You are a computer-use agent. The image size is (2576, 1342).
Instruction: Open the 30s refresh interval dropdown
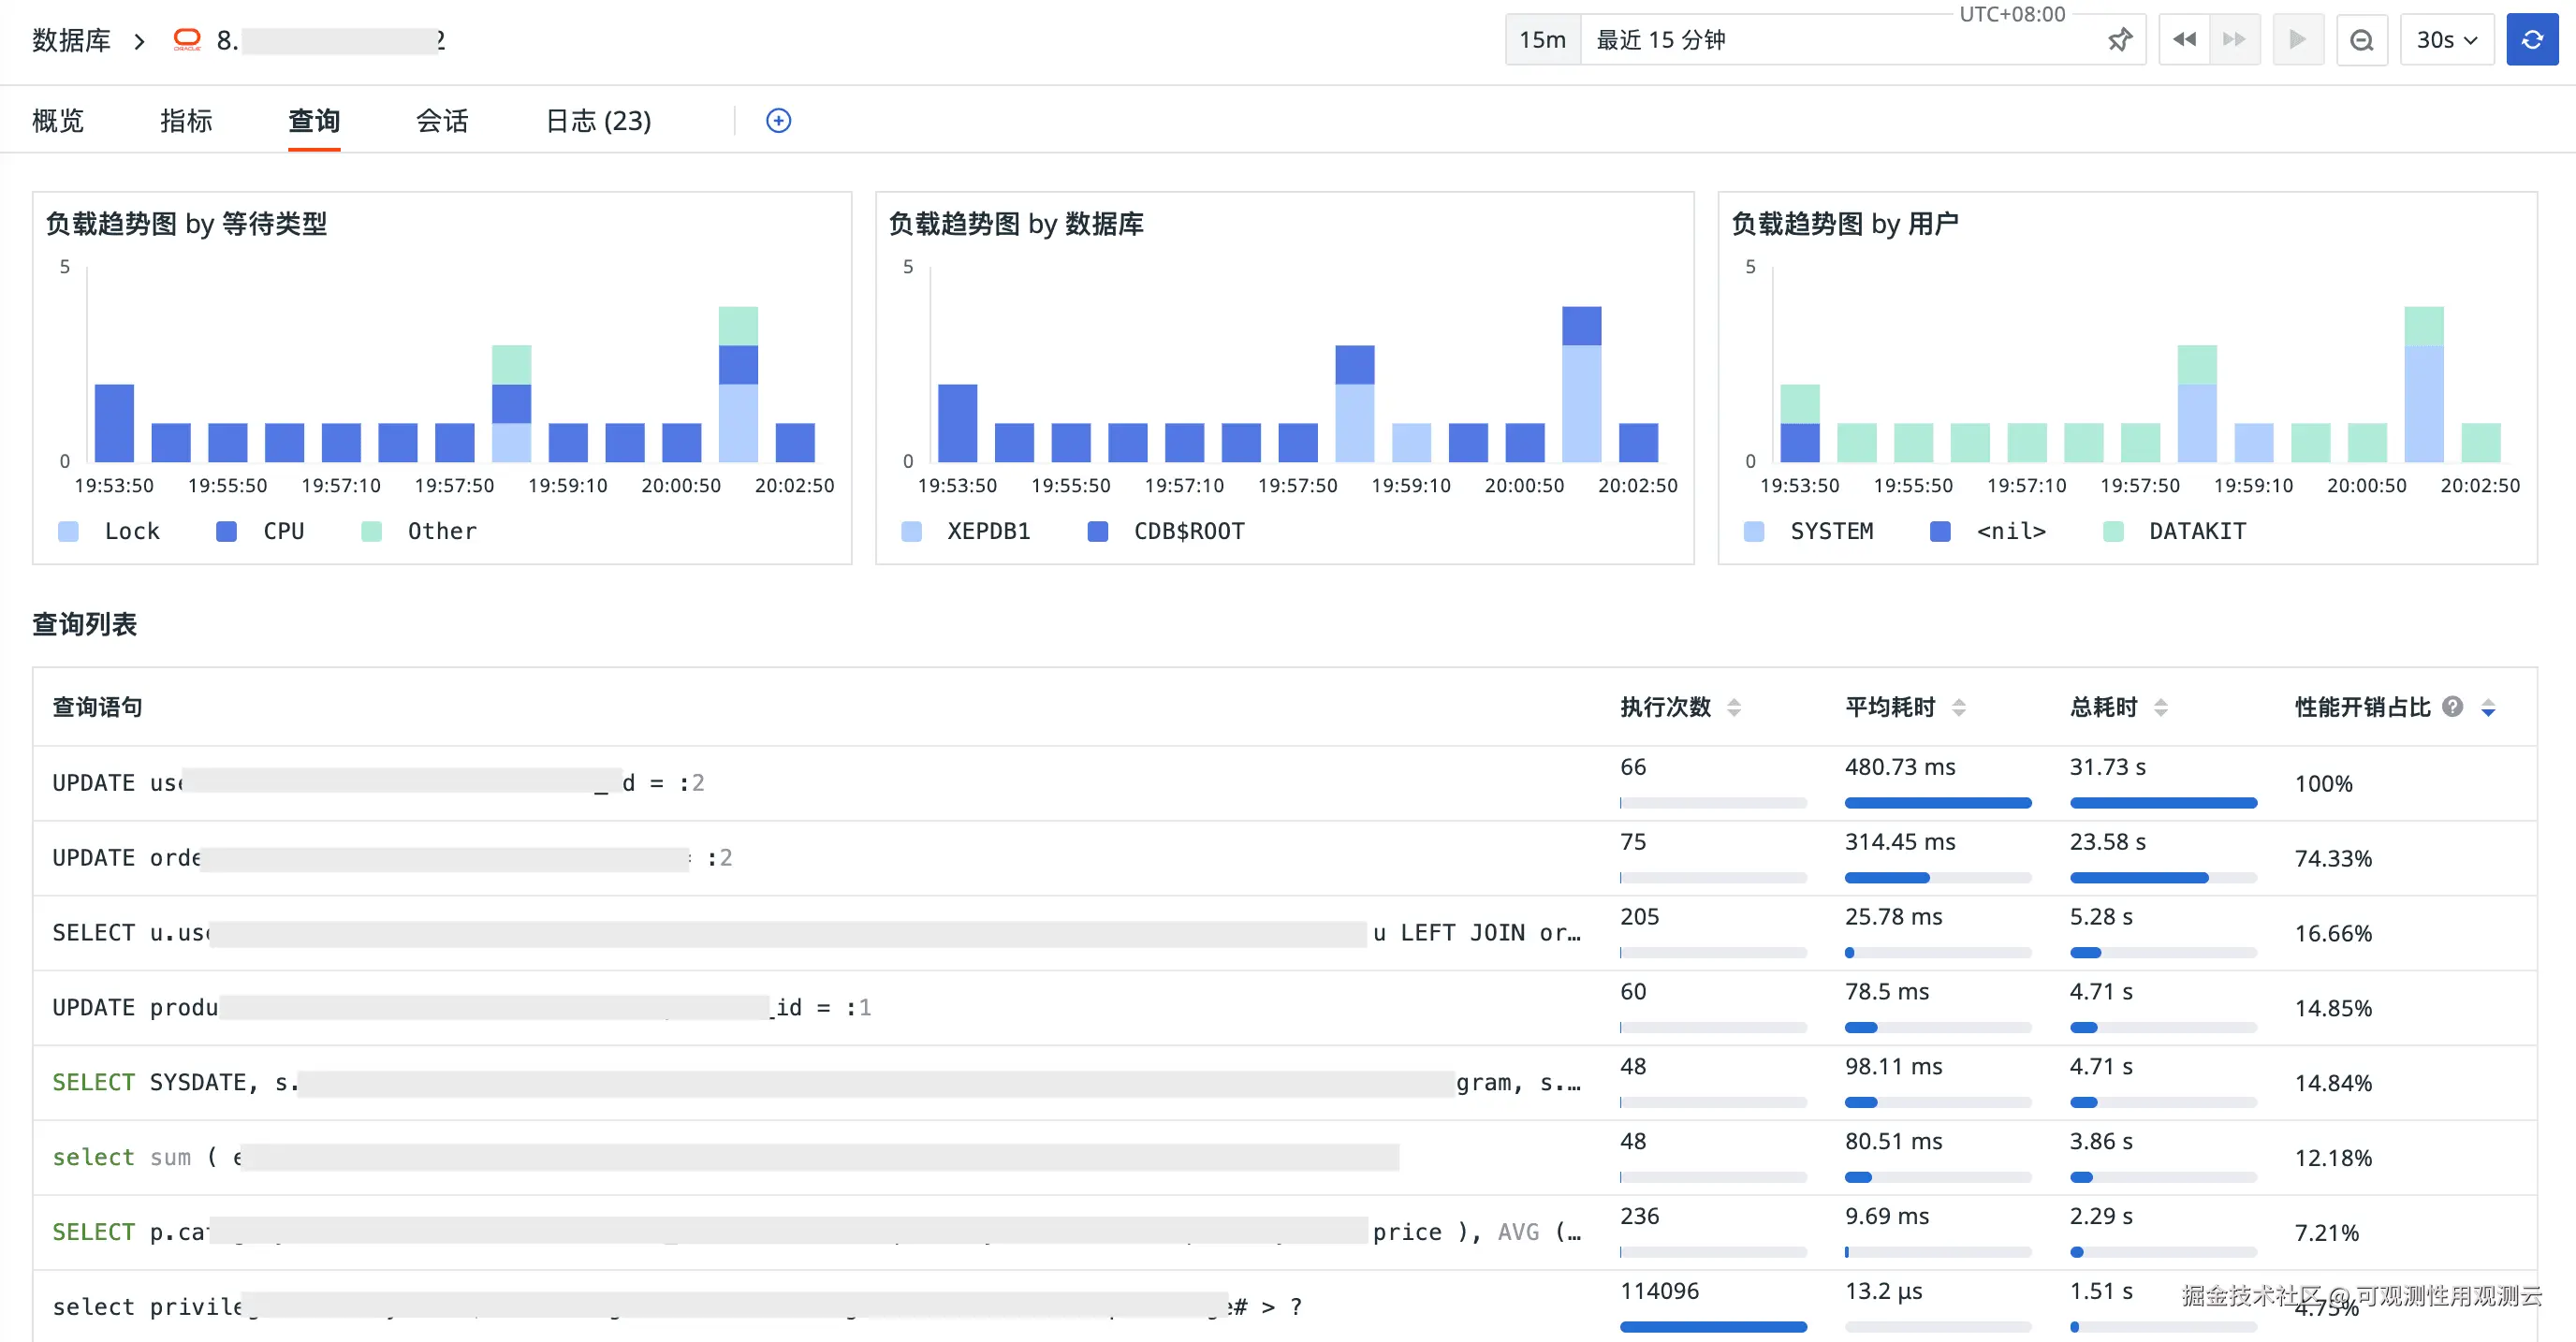[2446, 40]
